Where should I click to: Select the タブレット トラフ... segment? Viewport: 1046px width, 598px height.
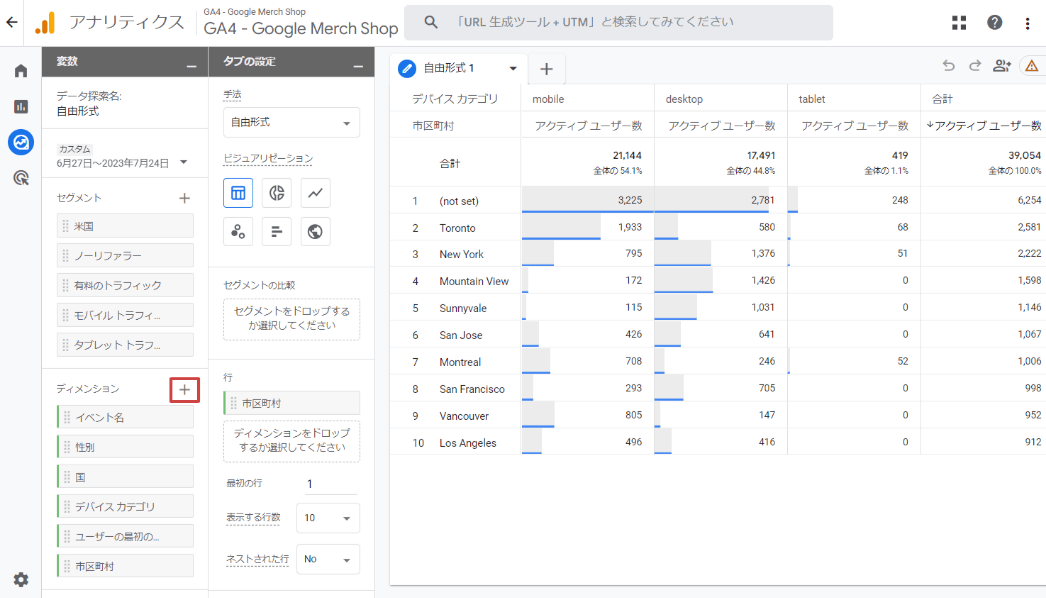click(x=125, y=344)
